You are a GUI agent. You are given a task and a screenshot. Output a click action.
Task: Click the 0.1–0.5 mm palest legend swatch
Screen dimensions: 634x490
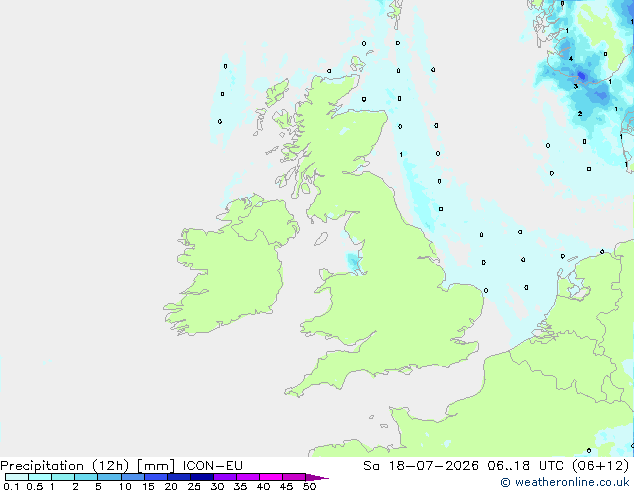[17, 477]
